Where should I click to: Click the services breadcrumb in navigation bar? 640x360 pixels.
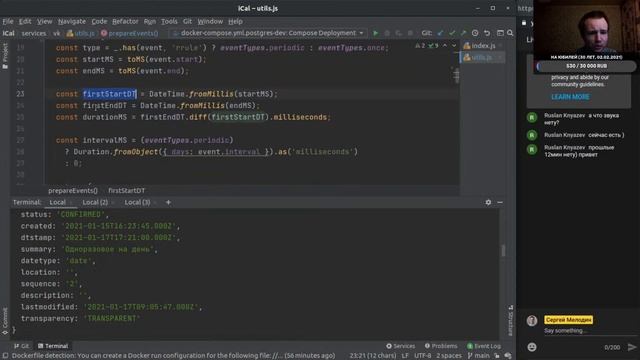point(33,33)
